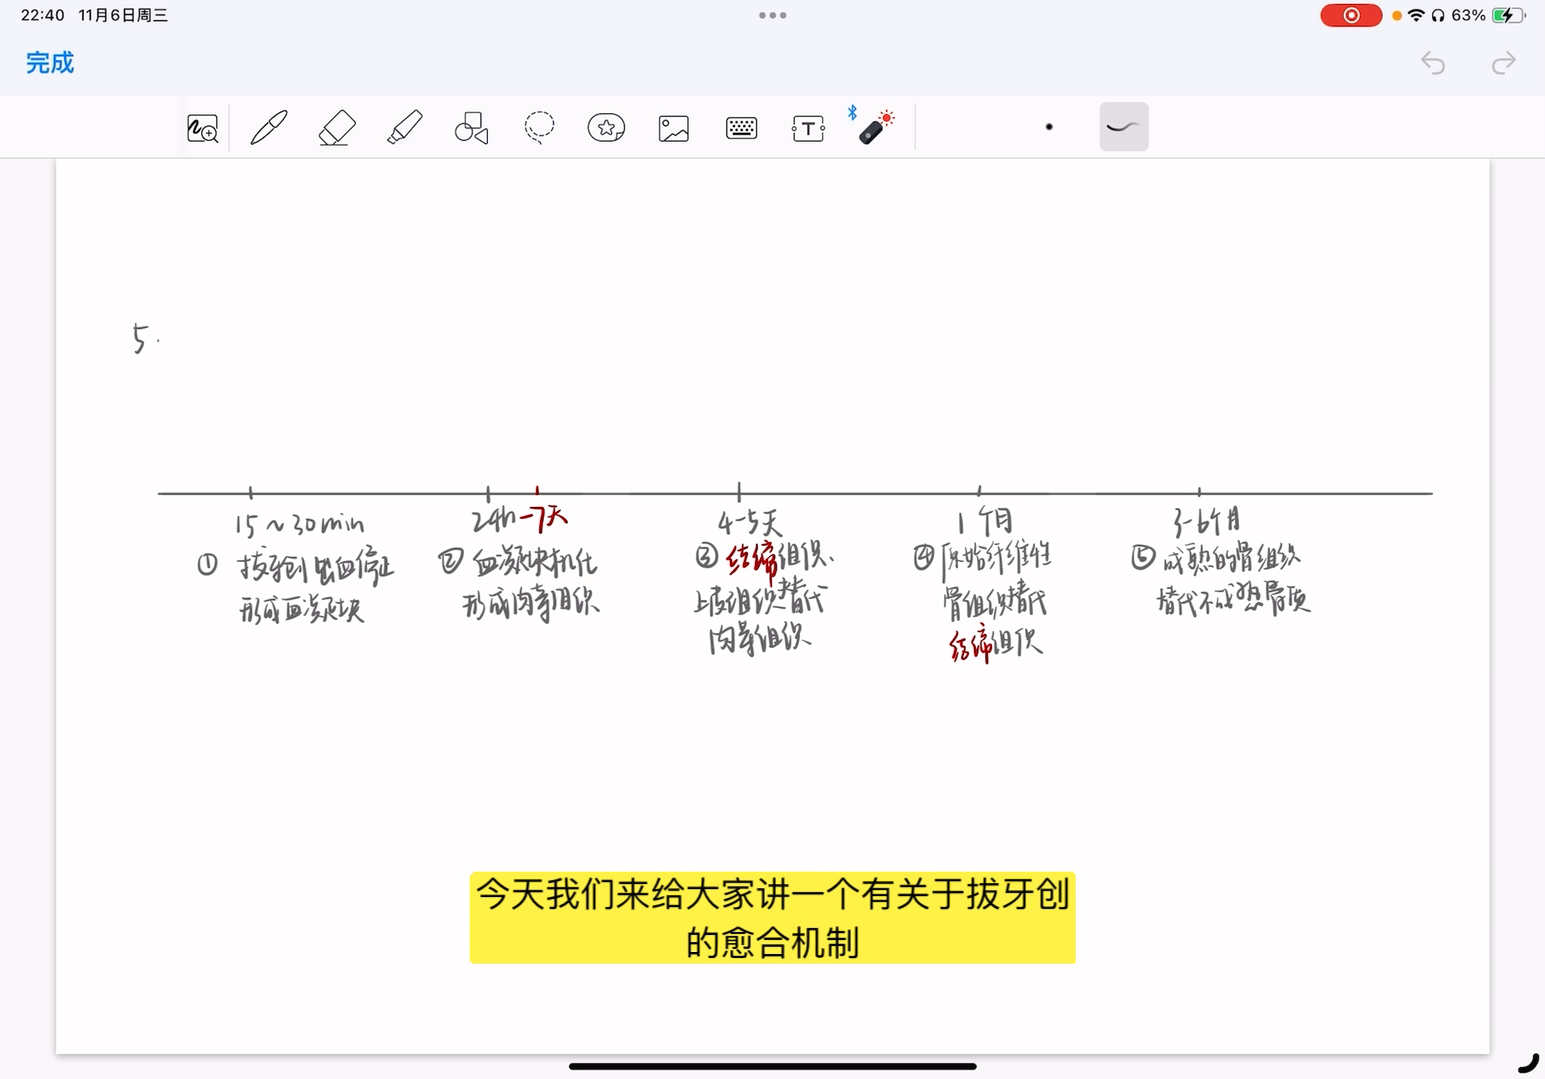Select the curved line stroke style
Screen dimensions: 1545x1079
point(1124,127)
